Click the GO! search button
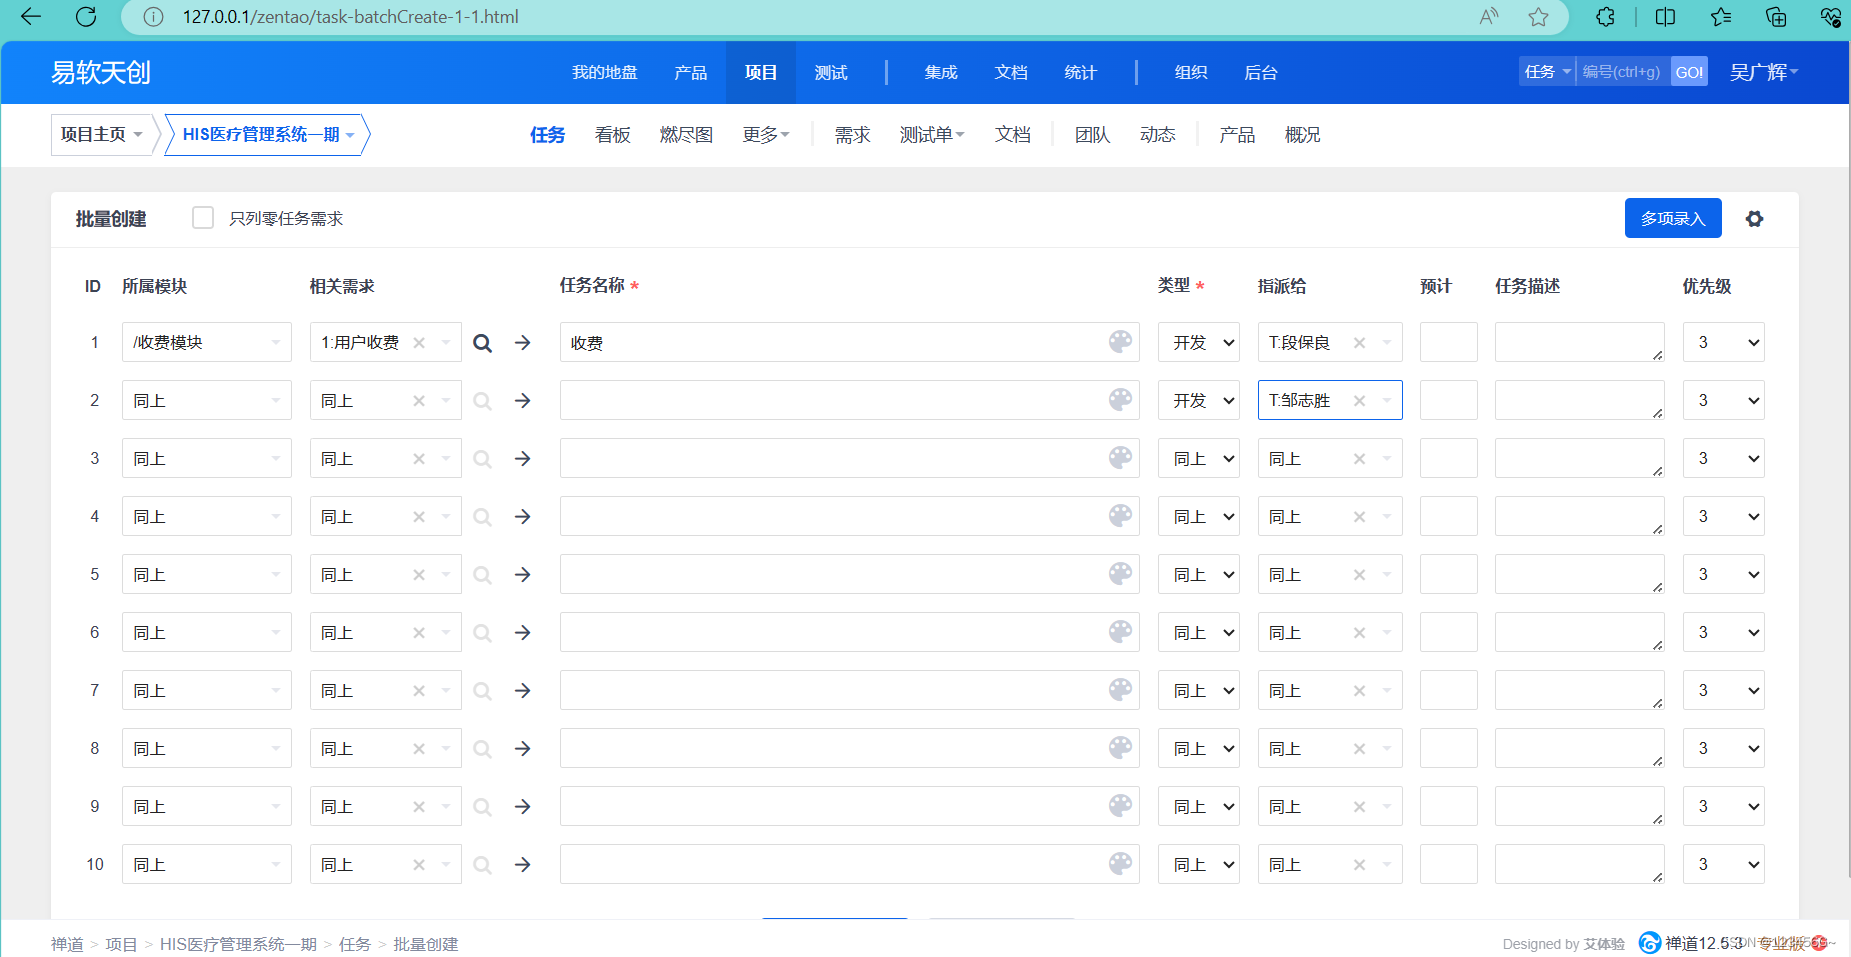Viewport: 1851px width, 957px height. coord(1690,72)
